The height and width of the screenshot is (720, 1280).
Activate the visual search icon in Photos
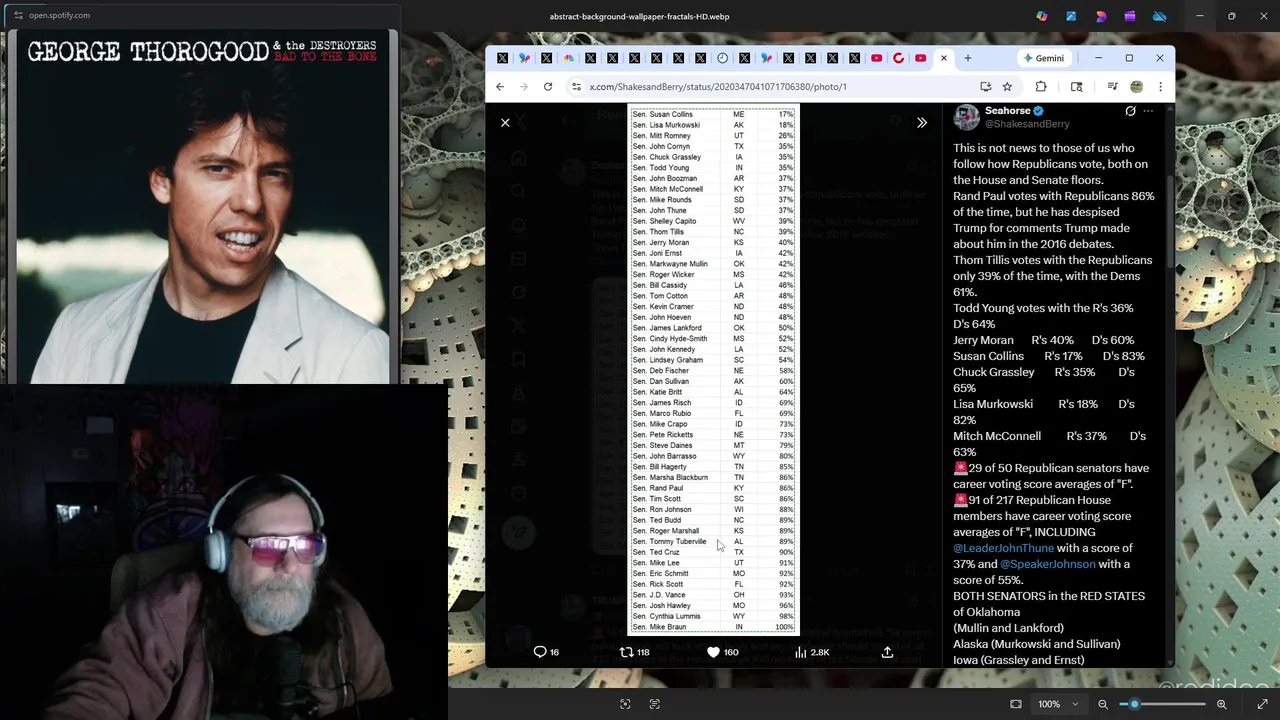point(625,704)
